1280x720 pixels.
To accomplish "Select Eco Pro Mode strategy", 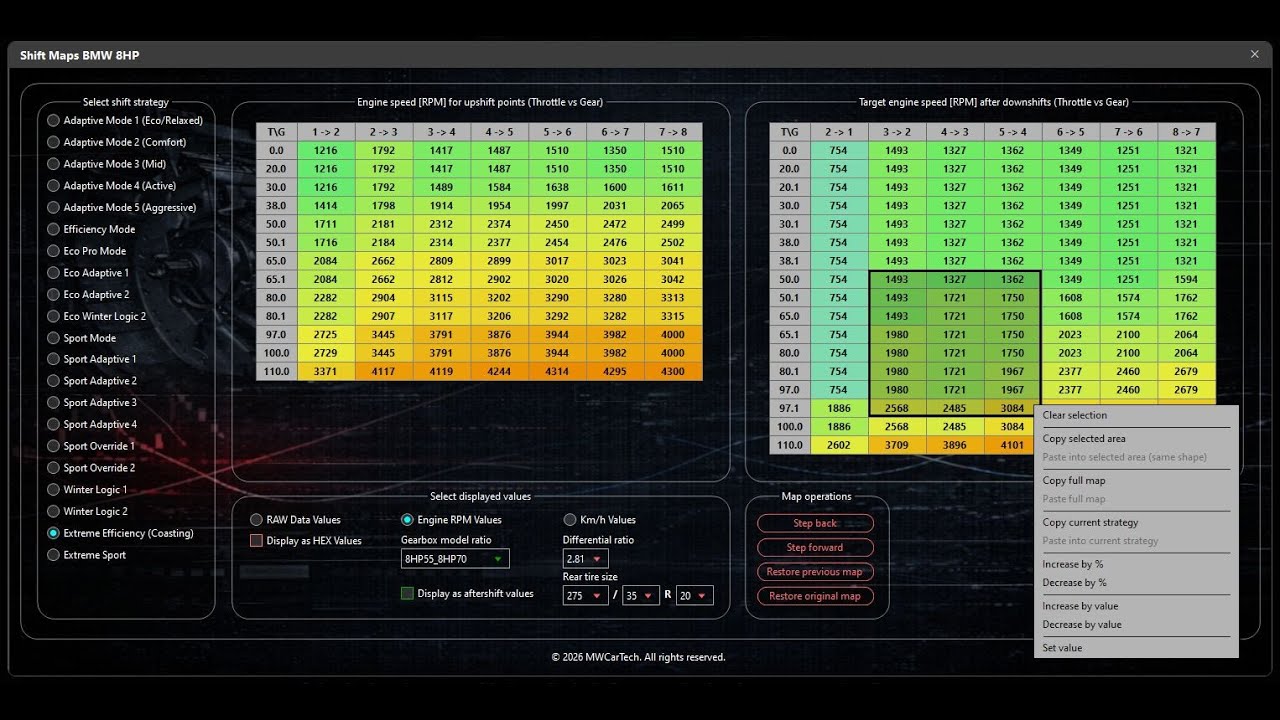I will (86, 251).
